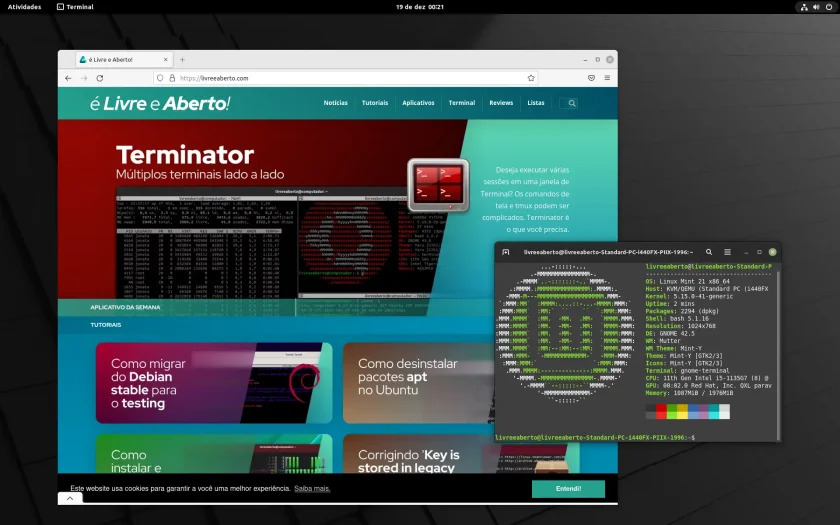
Task: Click Atividades in the GNOME top bar
Action: point(25,7)
